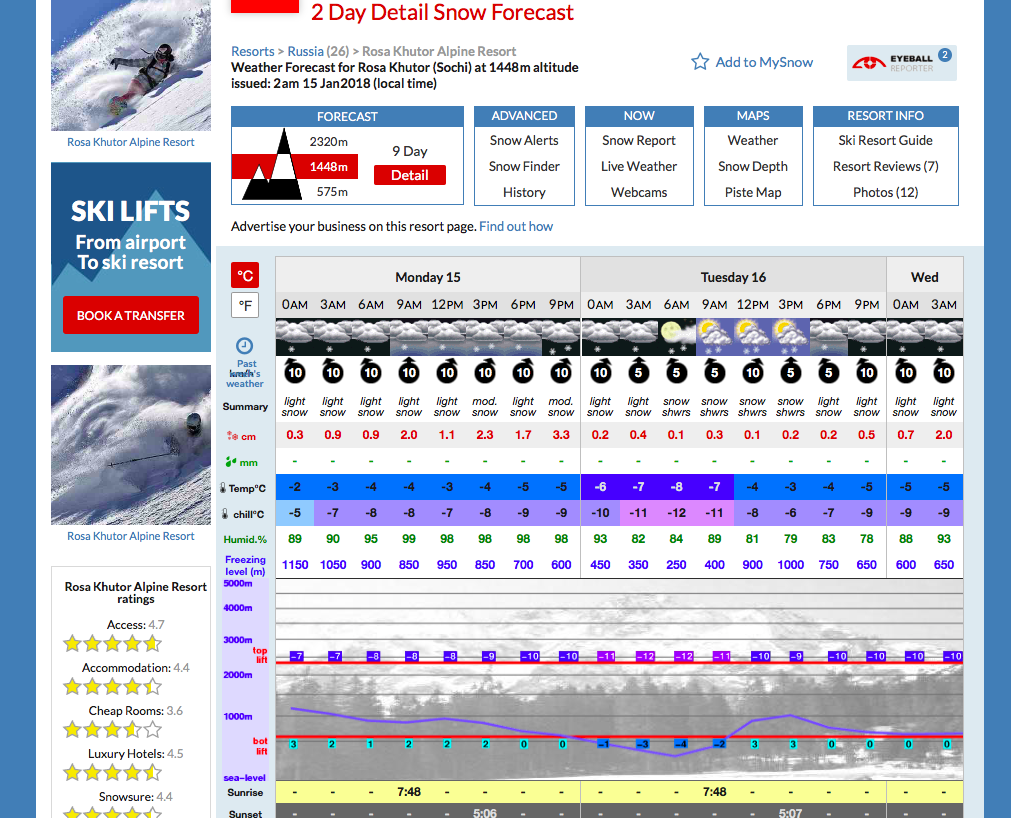1011x818 pixels.
Task: Click Monday 9AM snow cloud weather icon
Action: pyautogui.click(x=409, y=337)
